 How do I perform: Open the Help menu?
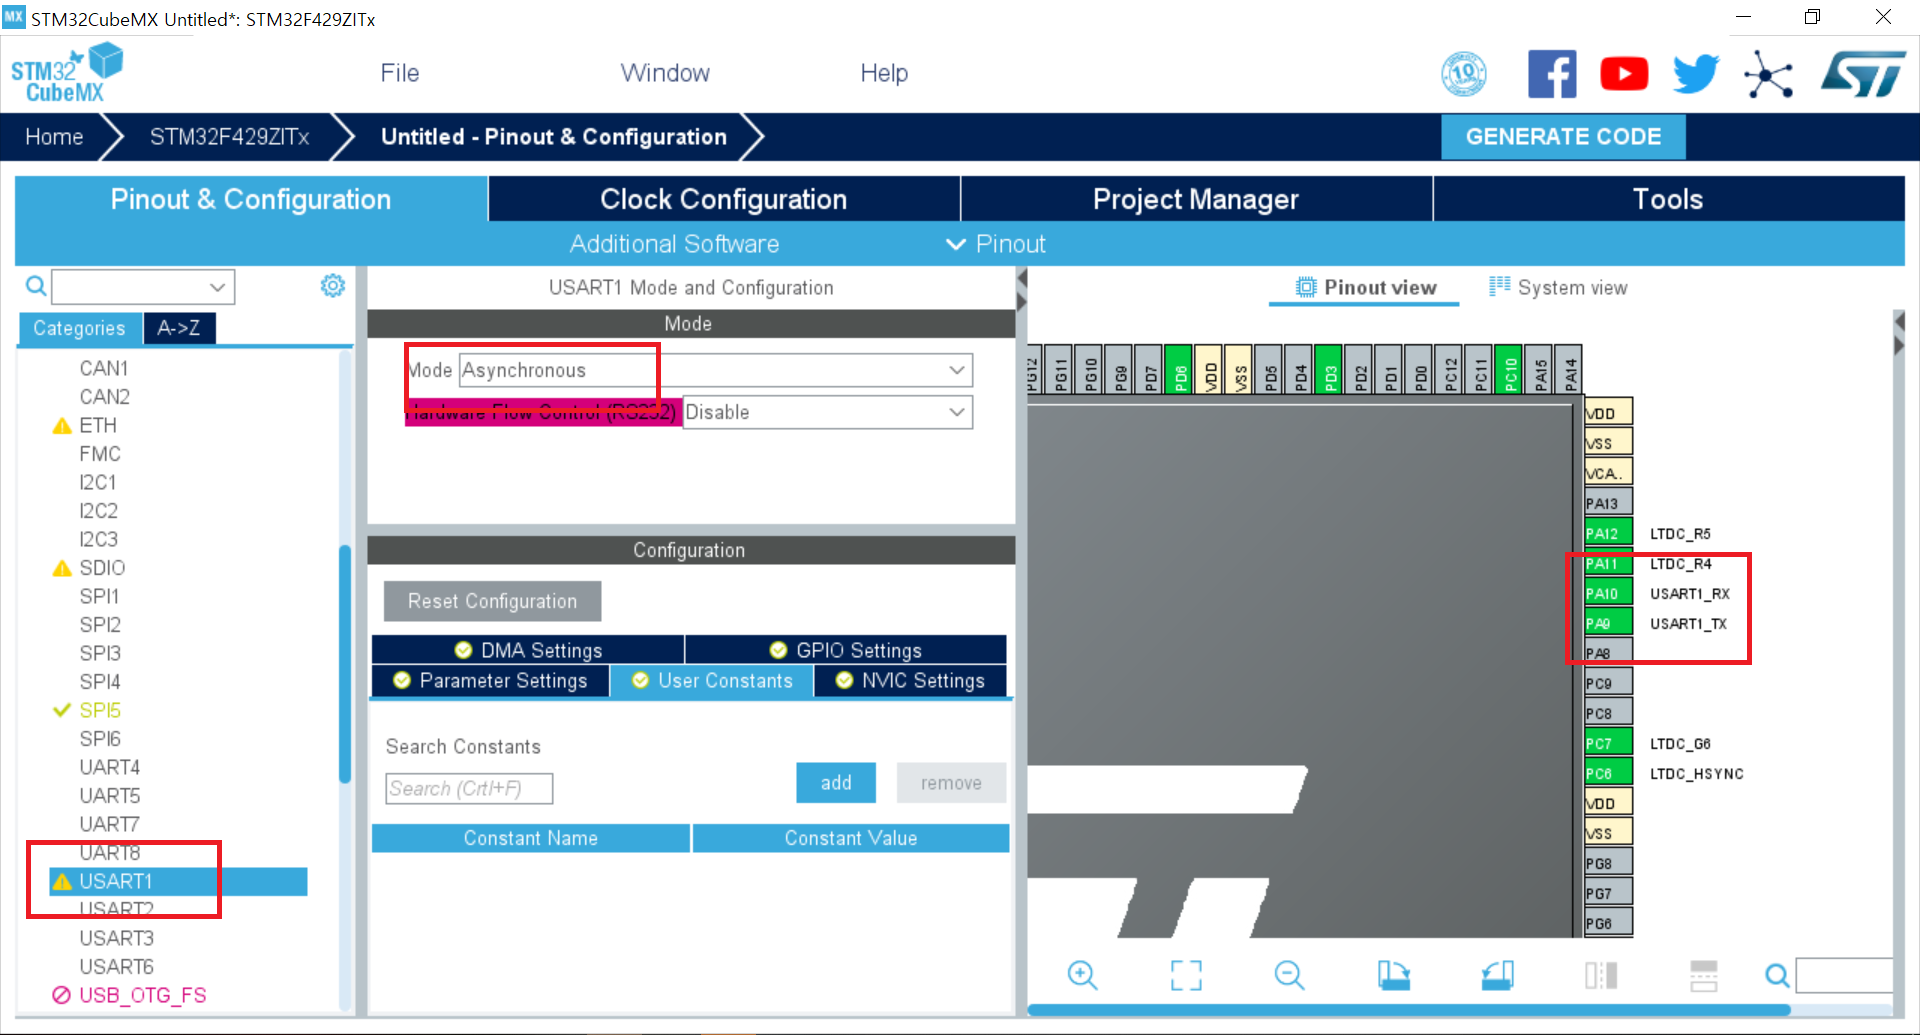[x=884, y=73]
